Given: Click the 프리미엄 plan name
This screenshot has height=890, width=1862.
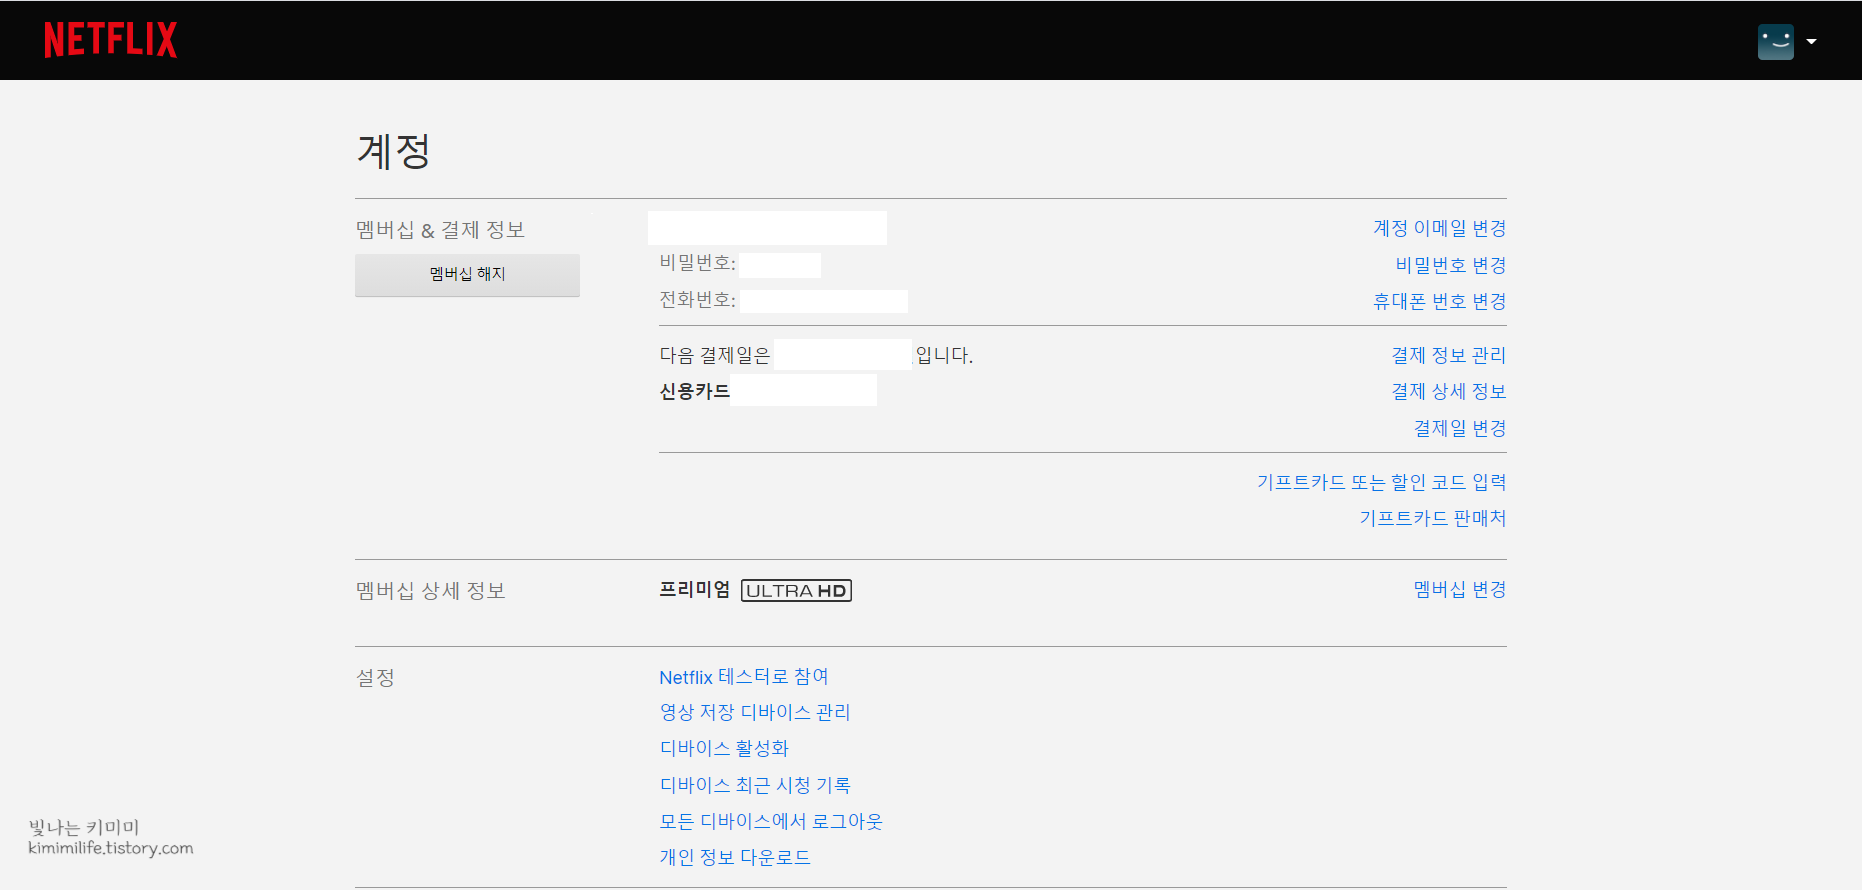Looking at the screenshot, I should [695, 590].
